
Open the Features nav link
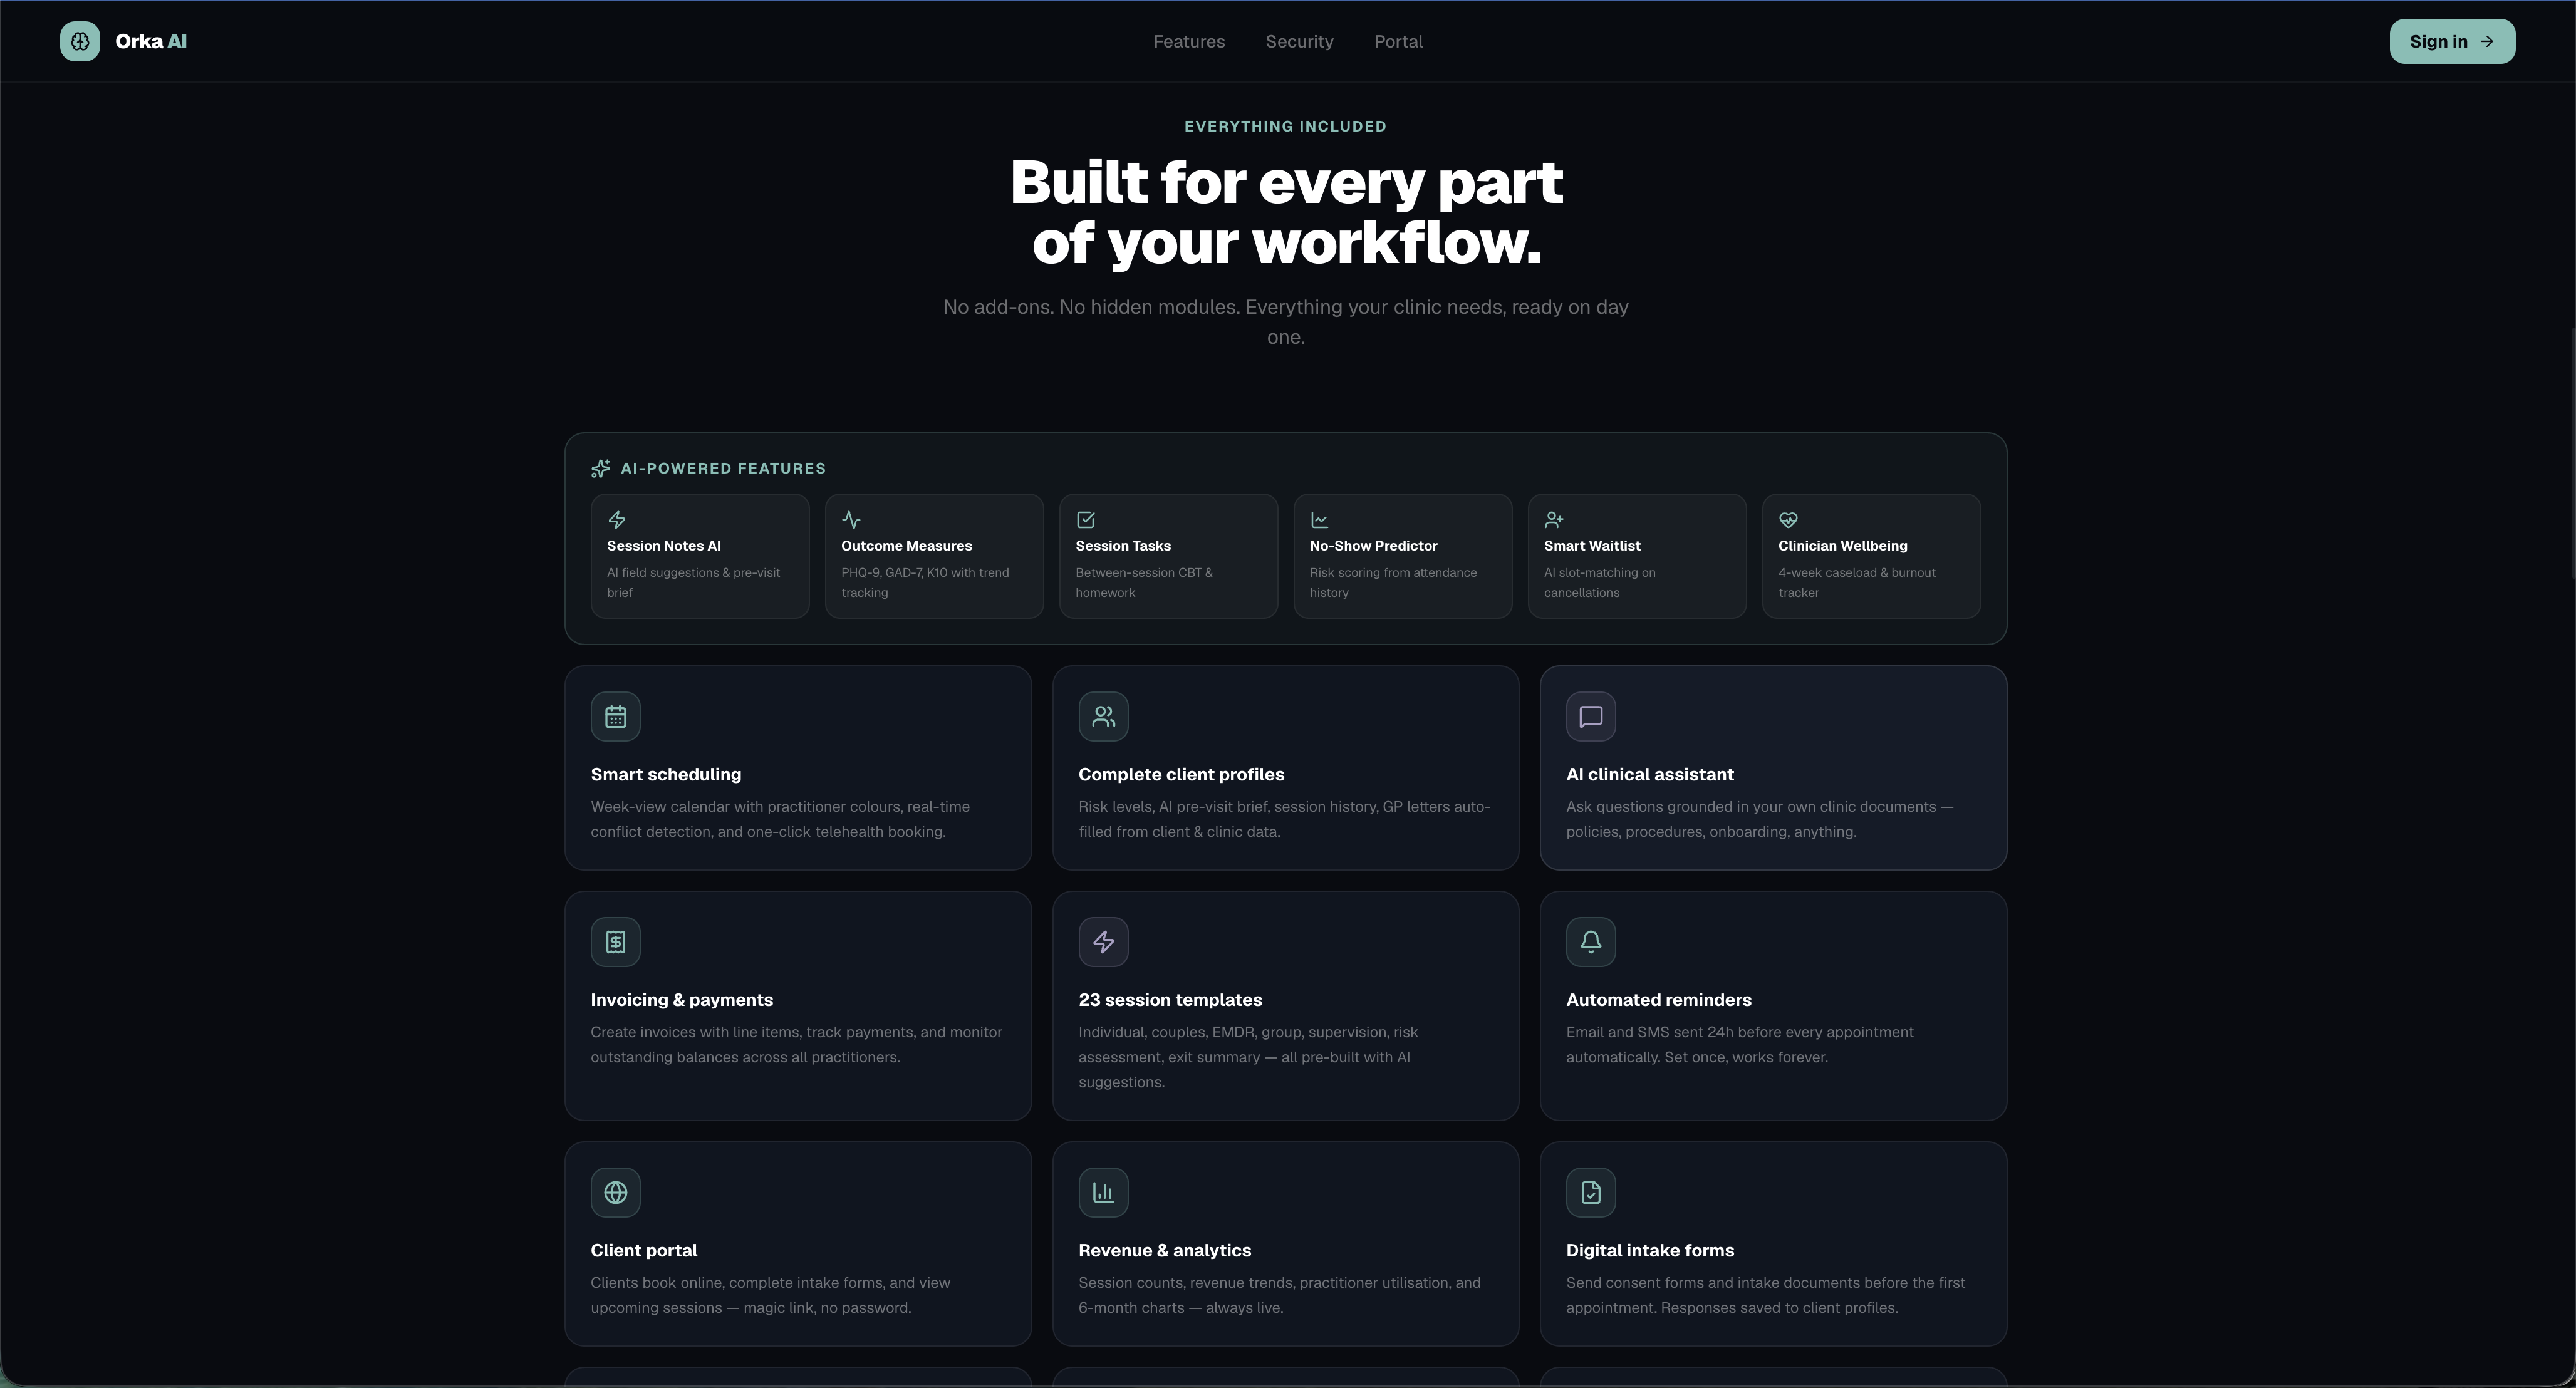coord(1189,41)
